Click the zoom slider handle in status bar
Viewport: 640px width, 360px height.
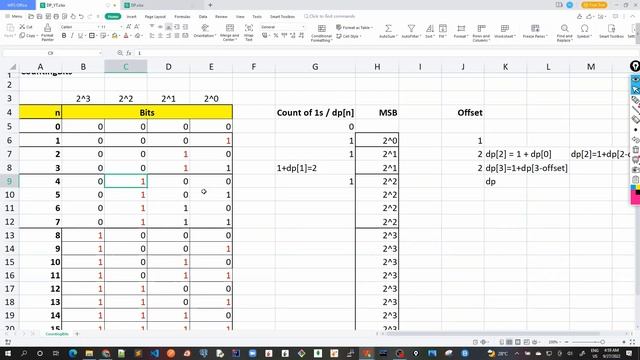coord(602,342)
